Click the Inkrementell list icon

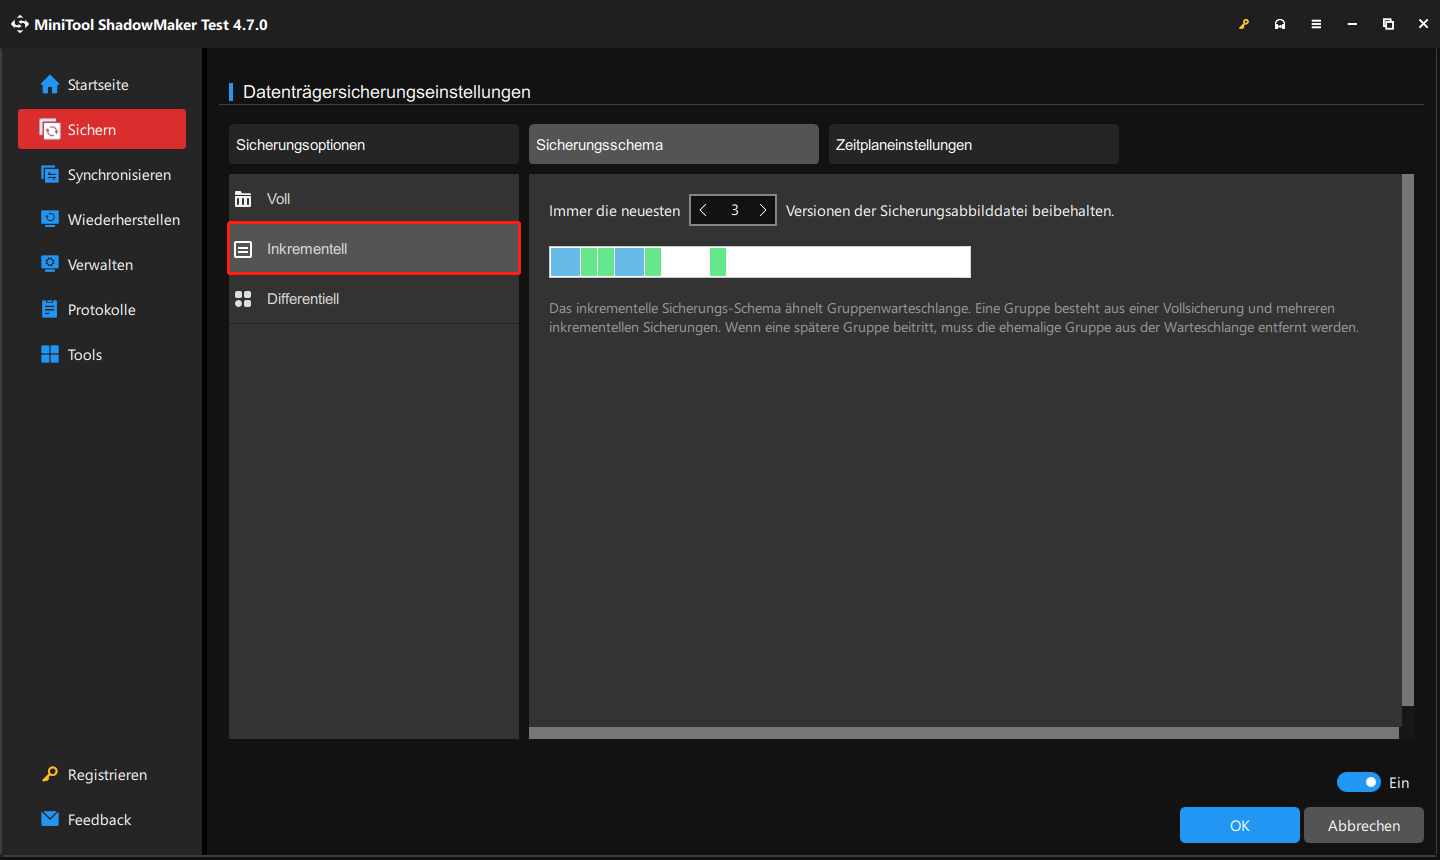coord(243,249)
